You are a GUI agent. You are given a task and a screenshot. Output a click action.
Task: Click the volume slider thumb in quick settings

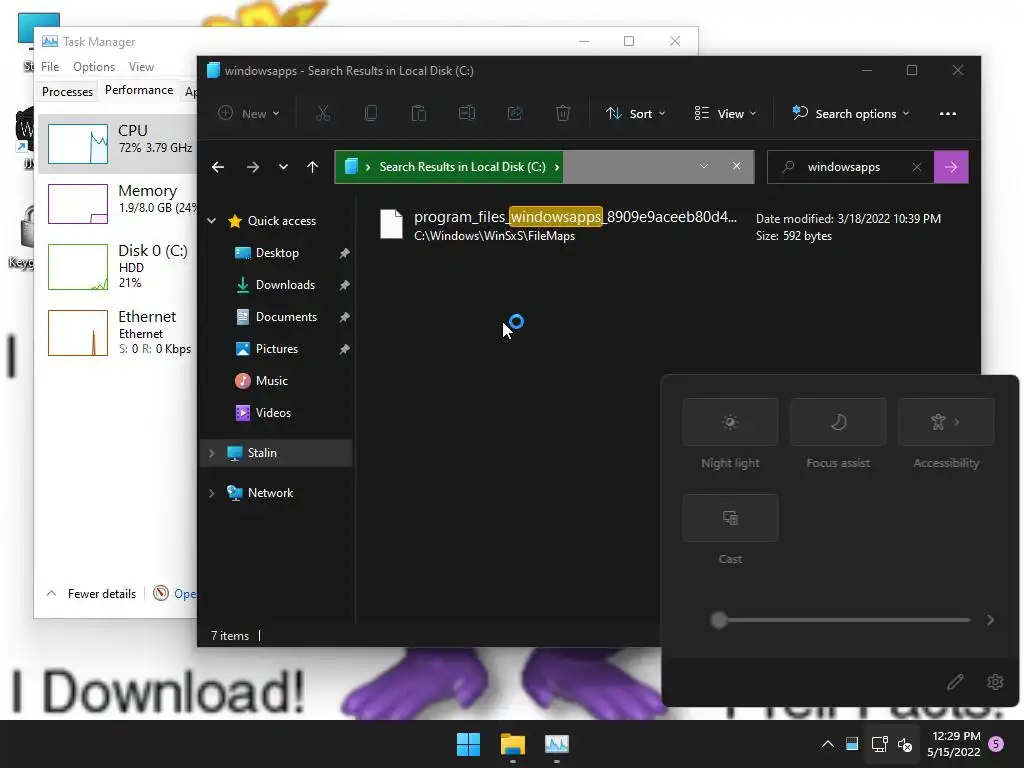(719, 620)
